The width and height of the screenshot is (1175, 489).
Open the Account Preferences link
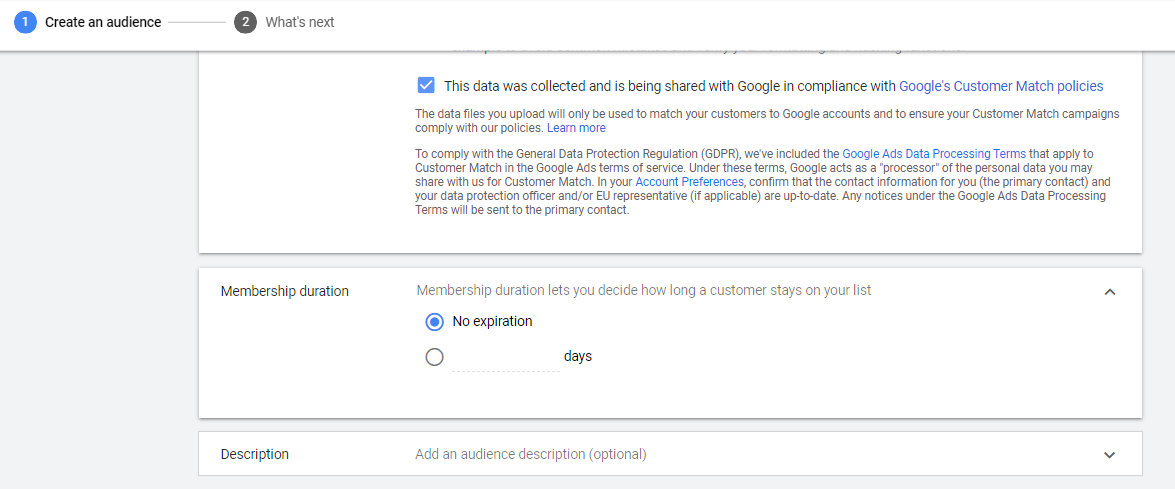pyautogui.click(x=689, y=182)
